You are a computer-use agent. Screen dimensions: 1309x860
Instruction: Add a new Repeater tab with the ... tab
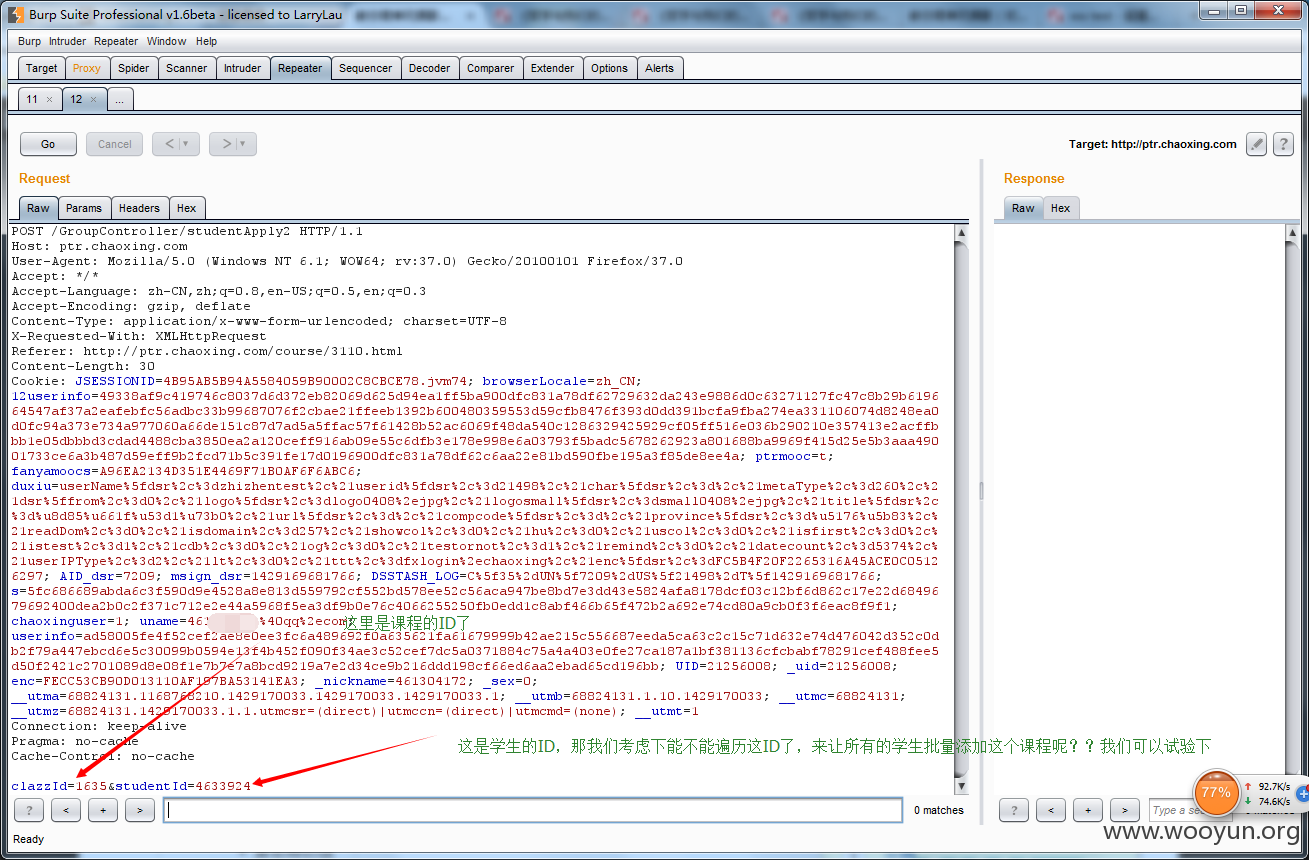[x=119, y=100]
